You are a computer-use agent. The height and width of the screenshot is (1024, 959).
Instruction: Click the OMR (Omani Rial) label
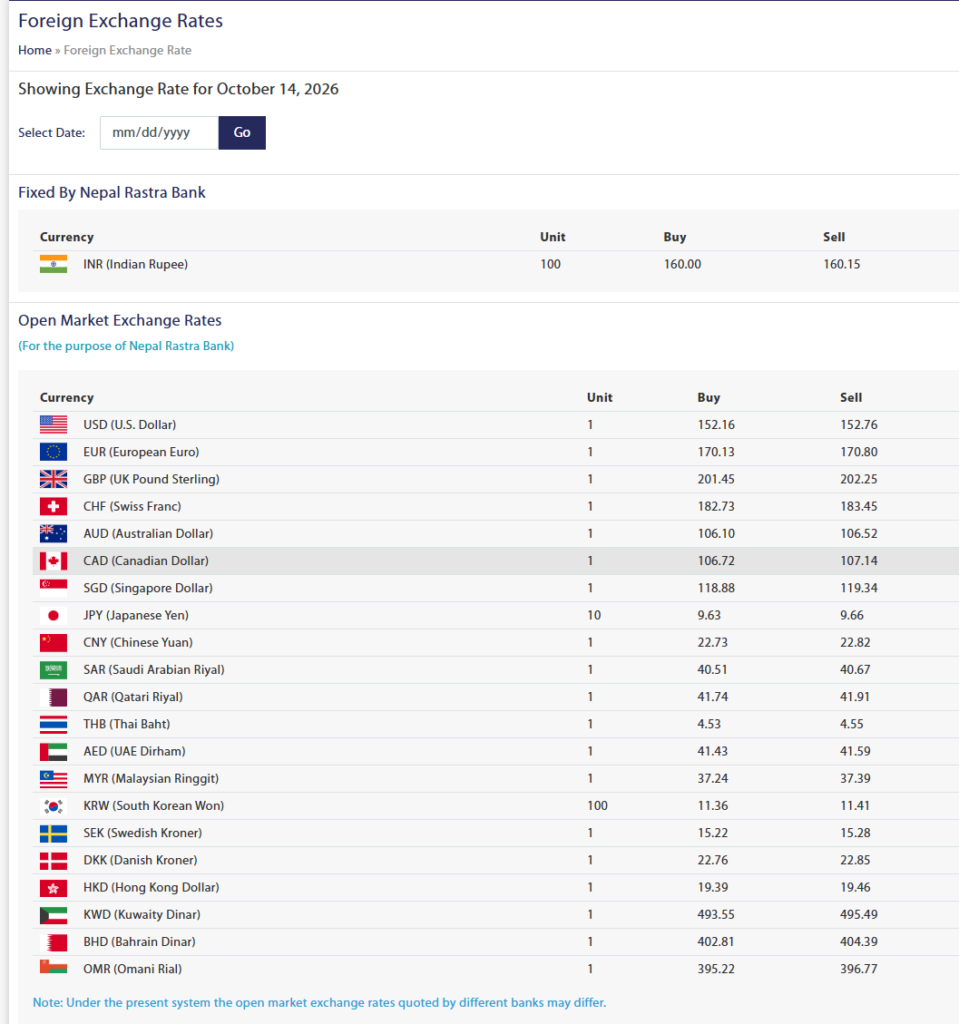133,969
